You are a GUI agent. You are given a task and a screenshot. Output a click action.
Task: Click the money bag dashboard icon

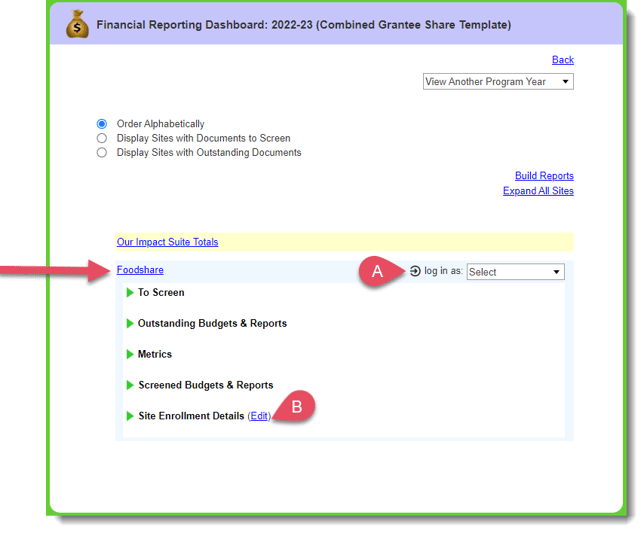pos(77,24)
